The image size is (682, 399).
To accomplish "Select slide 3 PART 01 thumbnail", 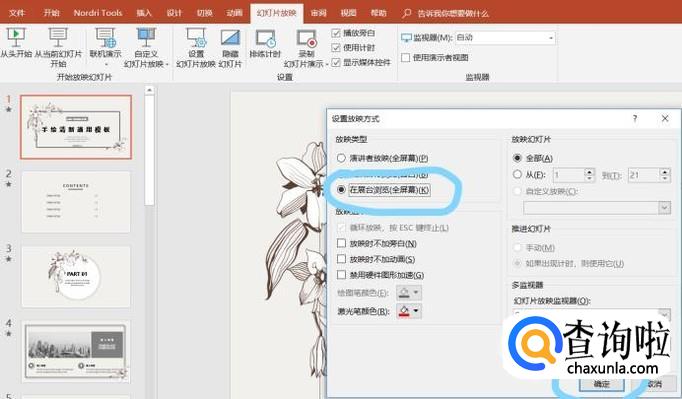I will click(76, 276).
